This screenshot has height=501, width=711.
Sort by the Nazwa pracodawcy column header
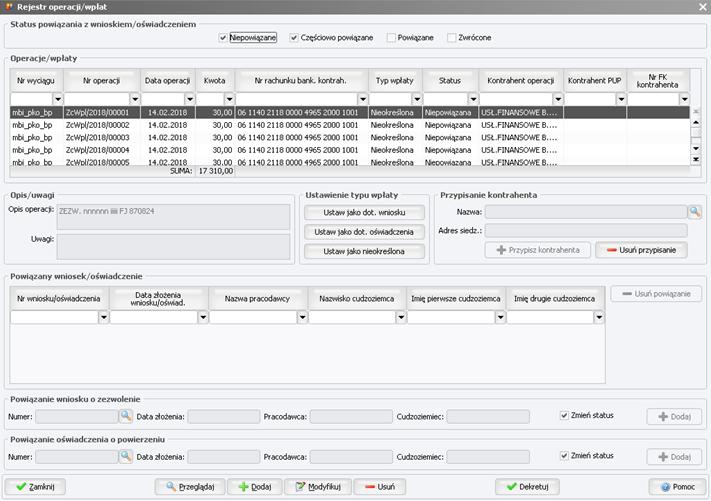pyautogui.click(x=257, y=298)
